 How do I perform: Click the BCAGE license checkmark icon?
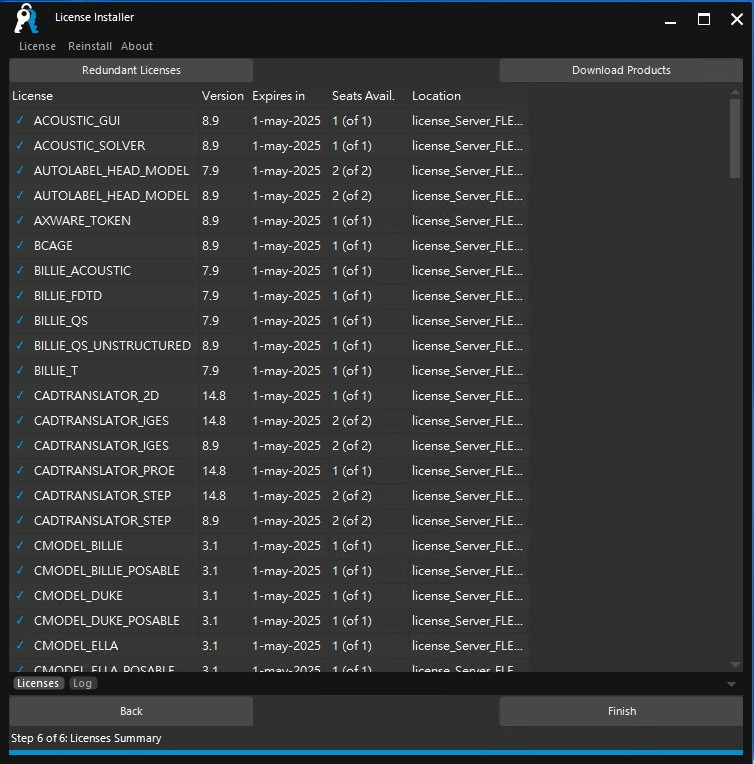(x=20, y=246)
